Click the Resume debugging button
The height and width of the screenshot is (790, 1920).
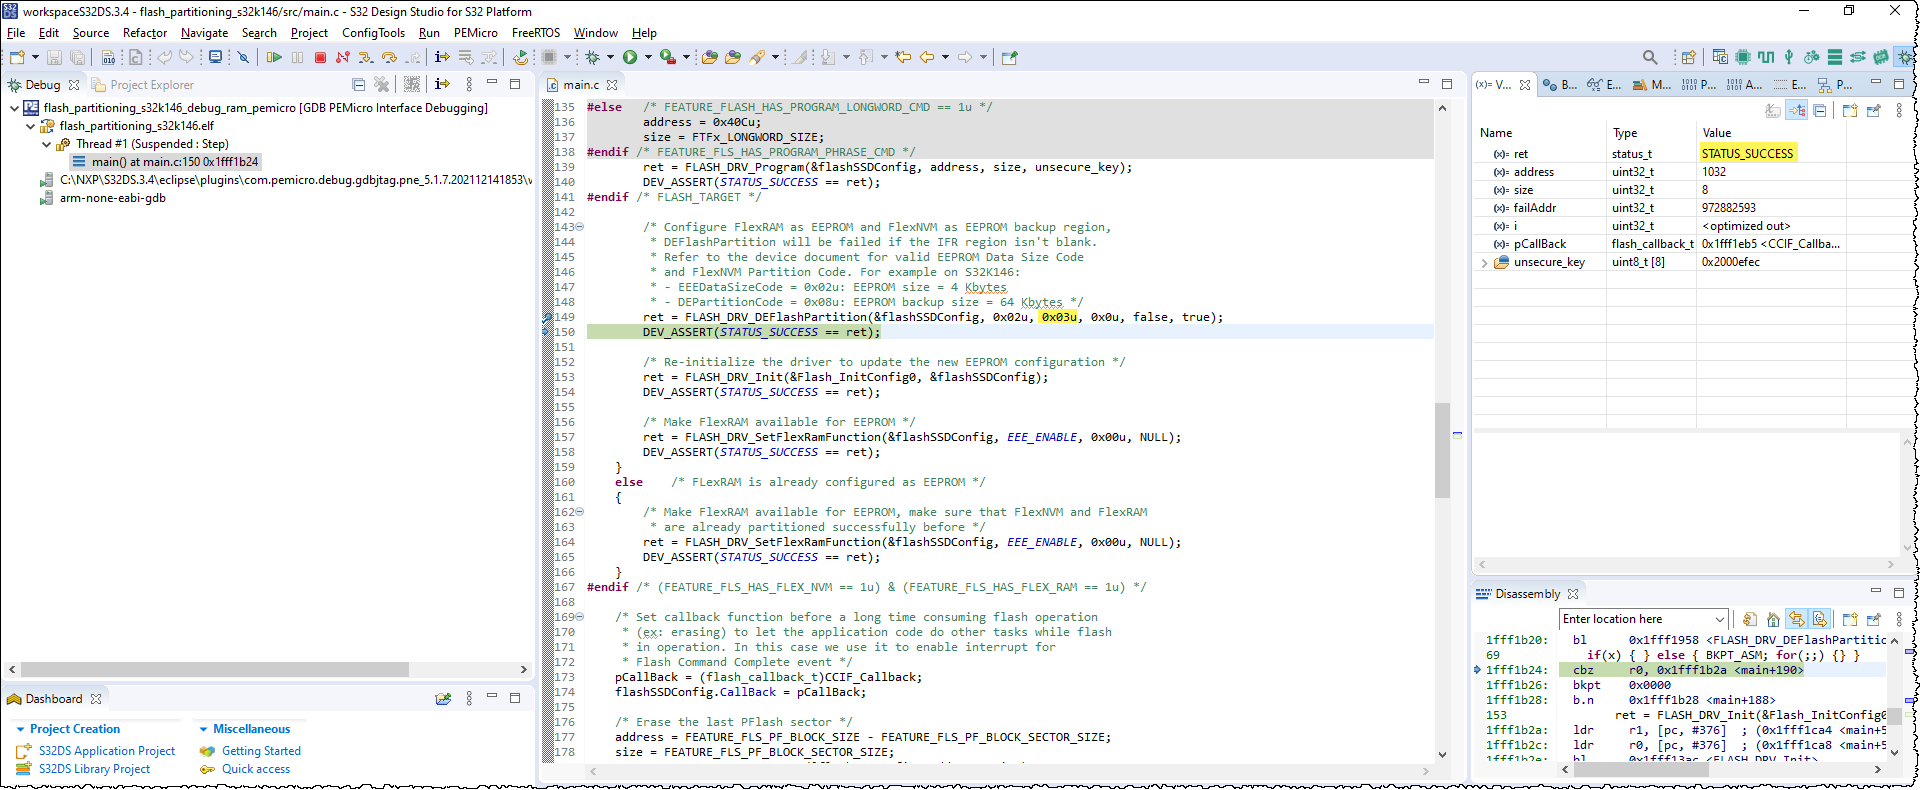pyautogui.click(x=274, y=58)
